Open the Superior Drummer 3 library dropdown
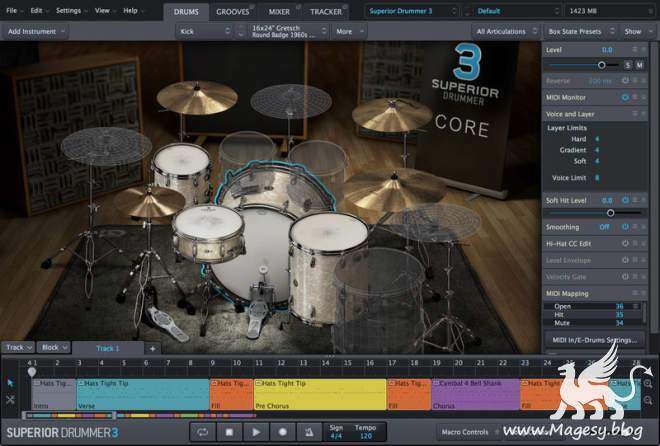660x446 pixels. tap(411, 11)
